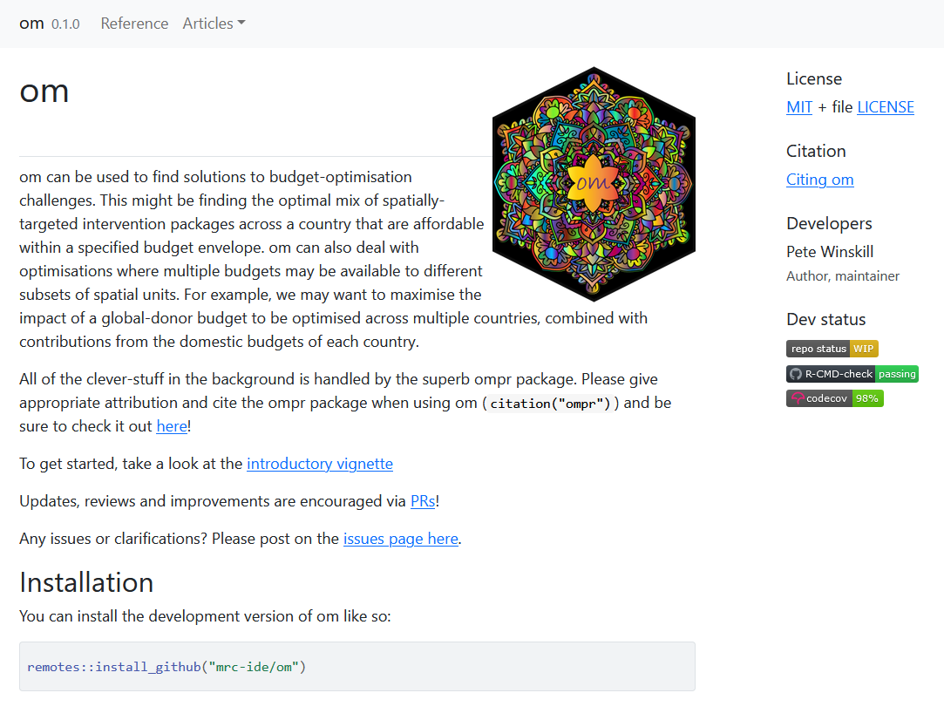
Task: Open the LICENSE file link
Action: (885, 107)
